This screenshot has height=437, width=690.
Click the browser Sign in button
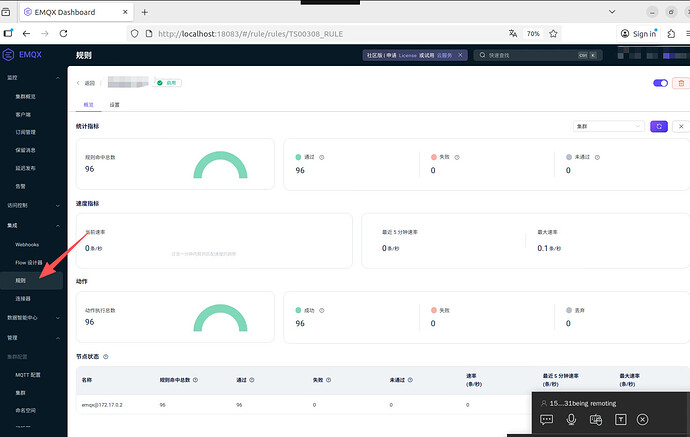point(637,33)
